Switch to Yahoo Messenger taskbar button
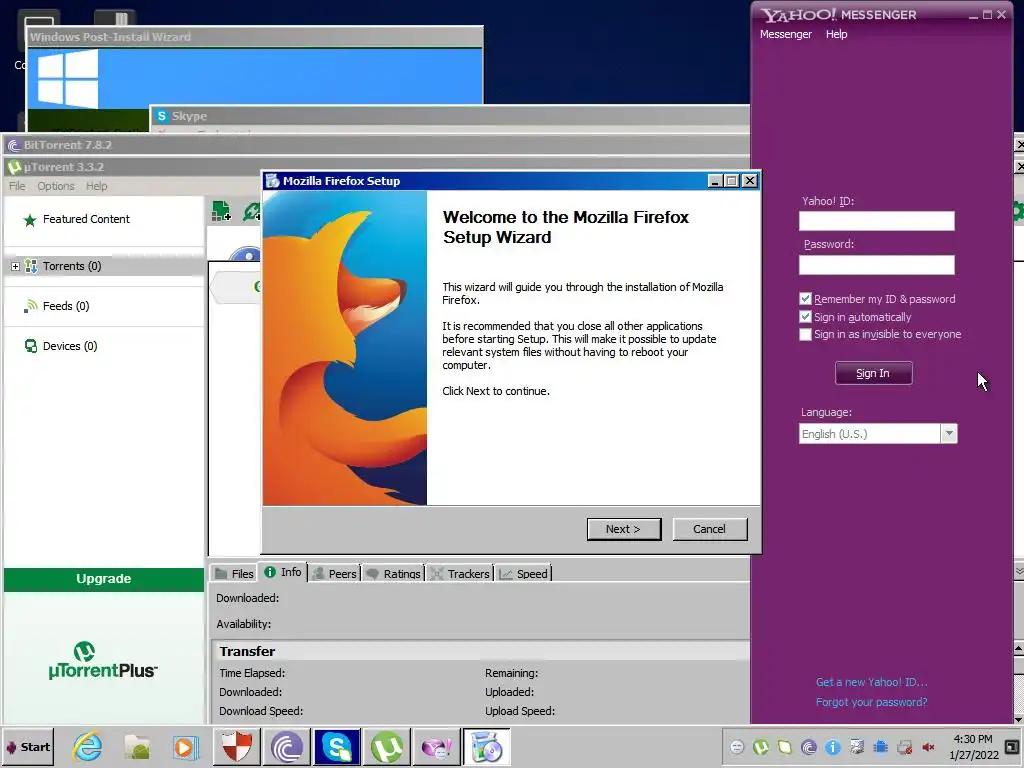1024x768 pixels. point(436,747)
